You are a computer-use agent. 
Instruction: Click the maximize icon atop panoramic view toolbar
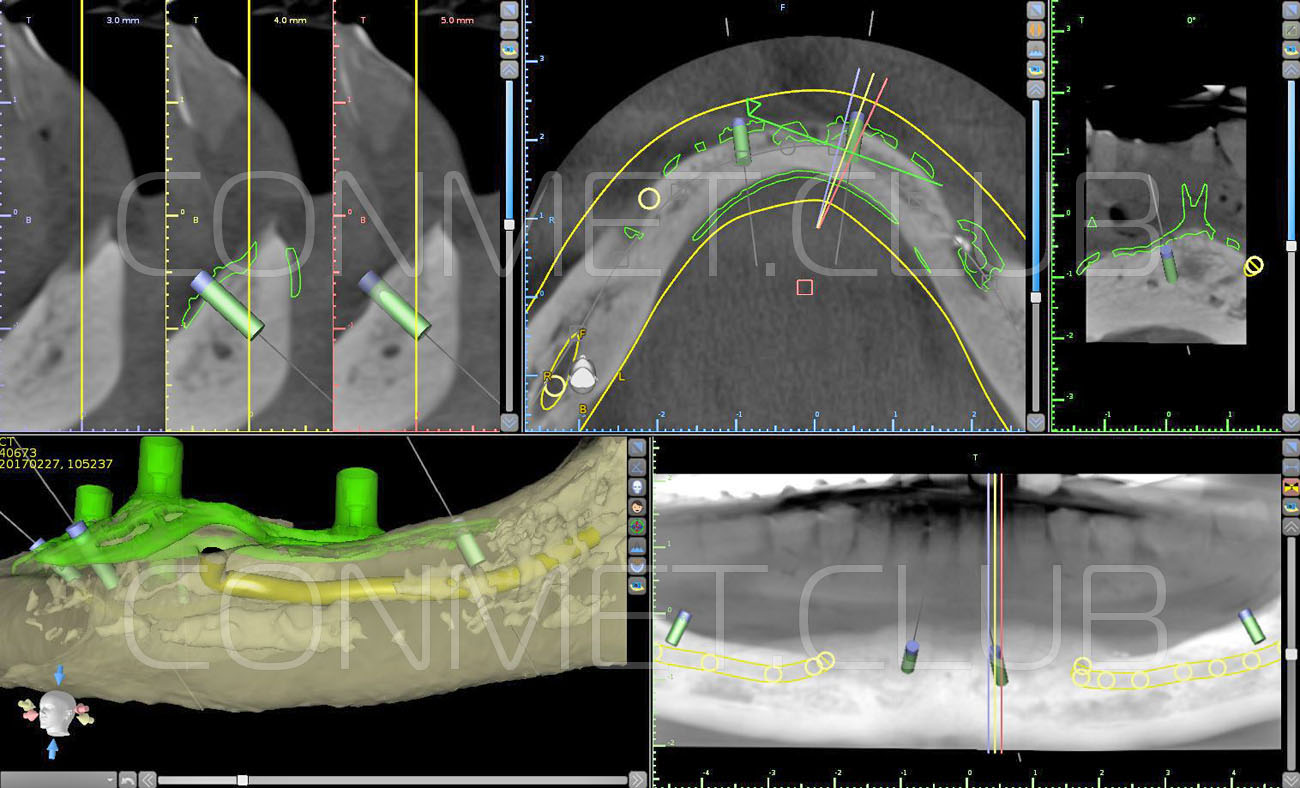pyautogui.click(x=1291, y=445)
